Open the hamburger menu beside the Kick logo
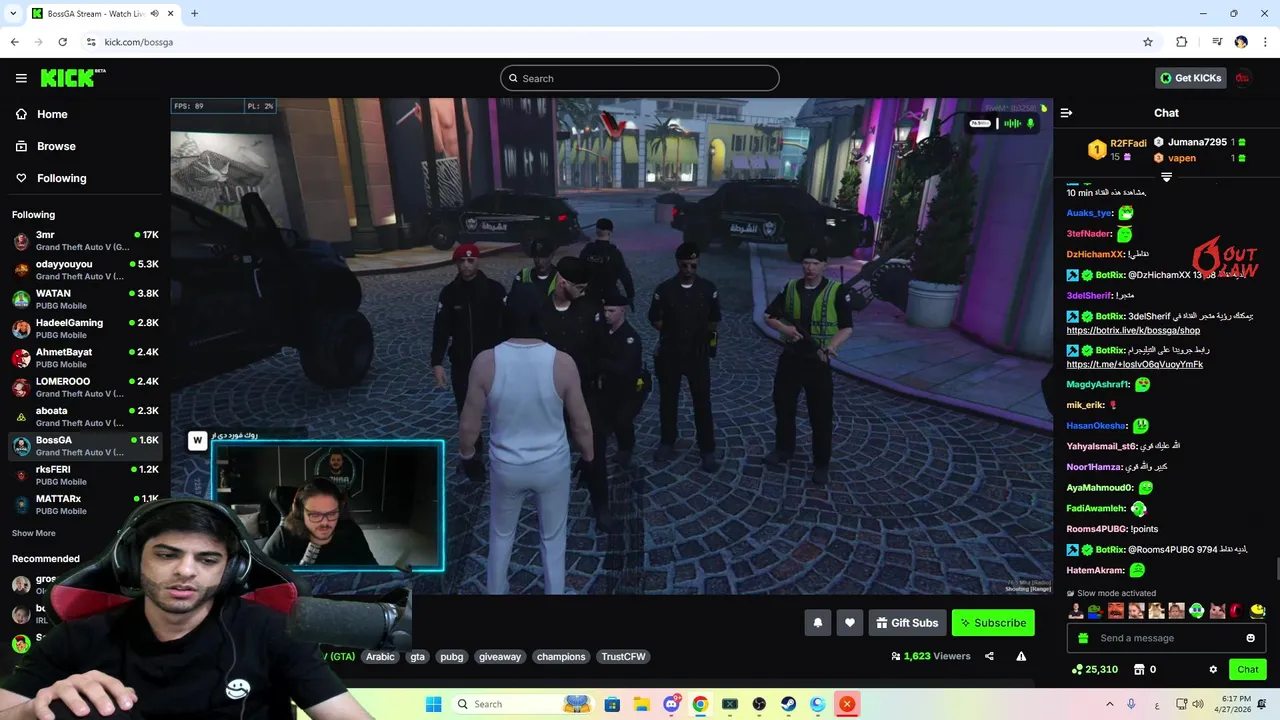 point(21,78)
